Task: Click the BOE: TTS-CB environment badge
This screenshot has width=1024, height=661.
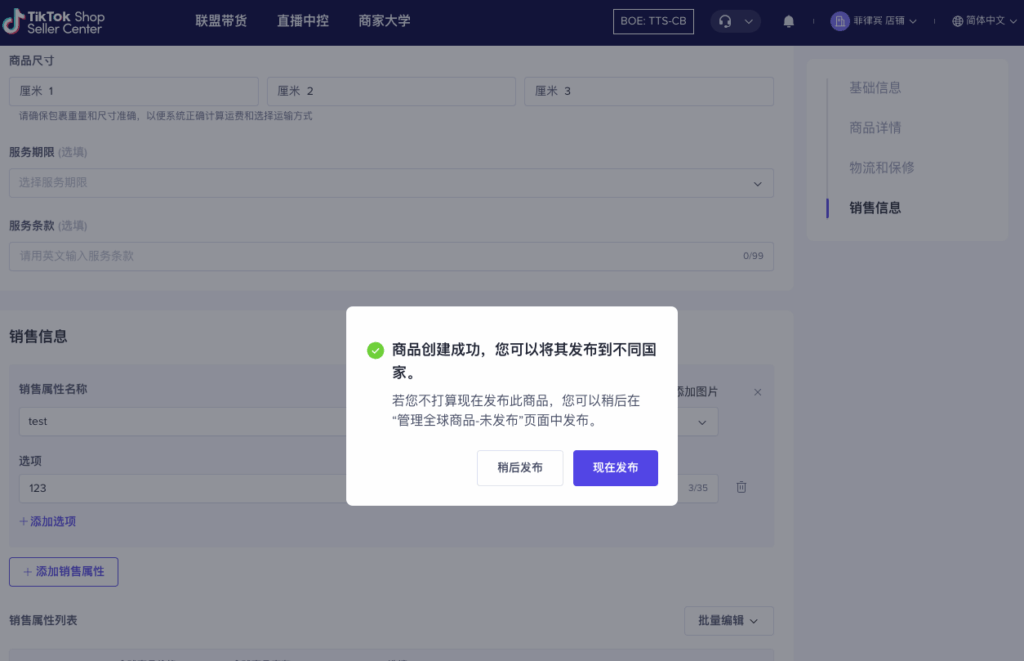Action: 653,20
